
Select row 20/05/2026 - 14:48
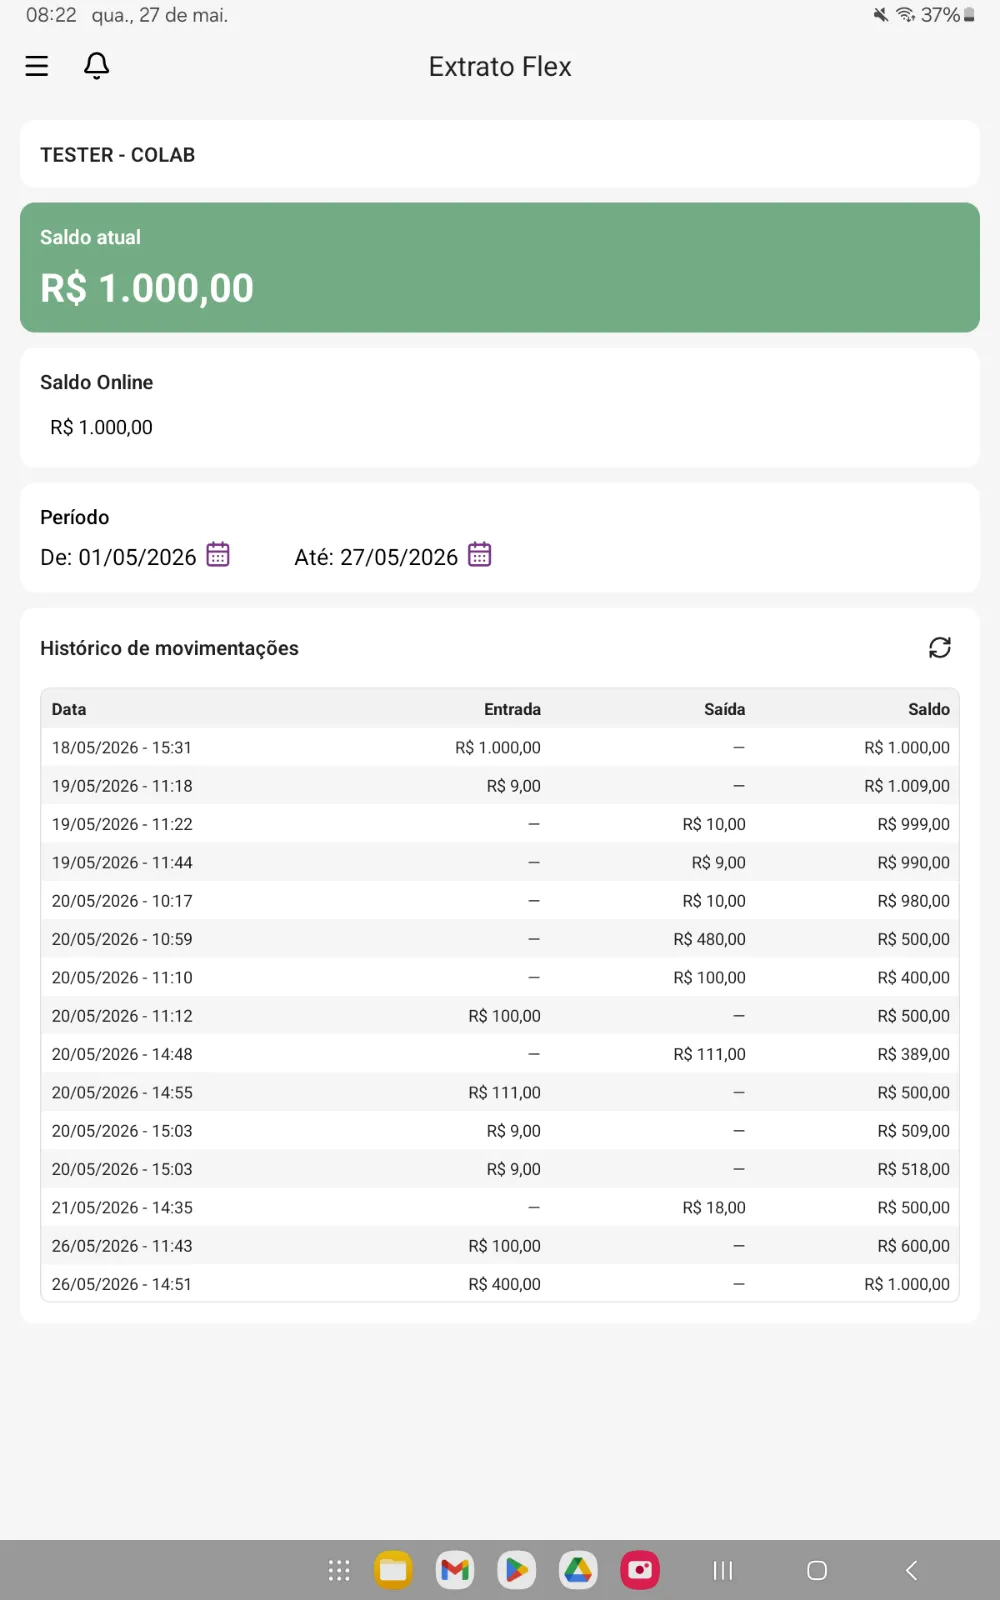(x=500, y=1054)
